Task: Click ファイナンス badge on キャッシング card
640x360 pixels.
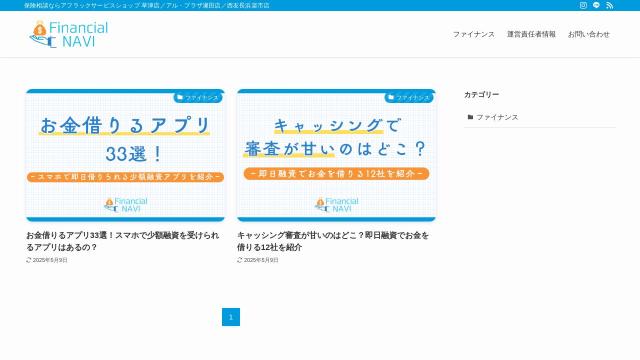Action: point(409,98)
